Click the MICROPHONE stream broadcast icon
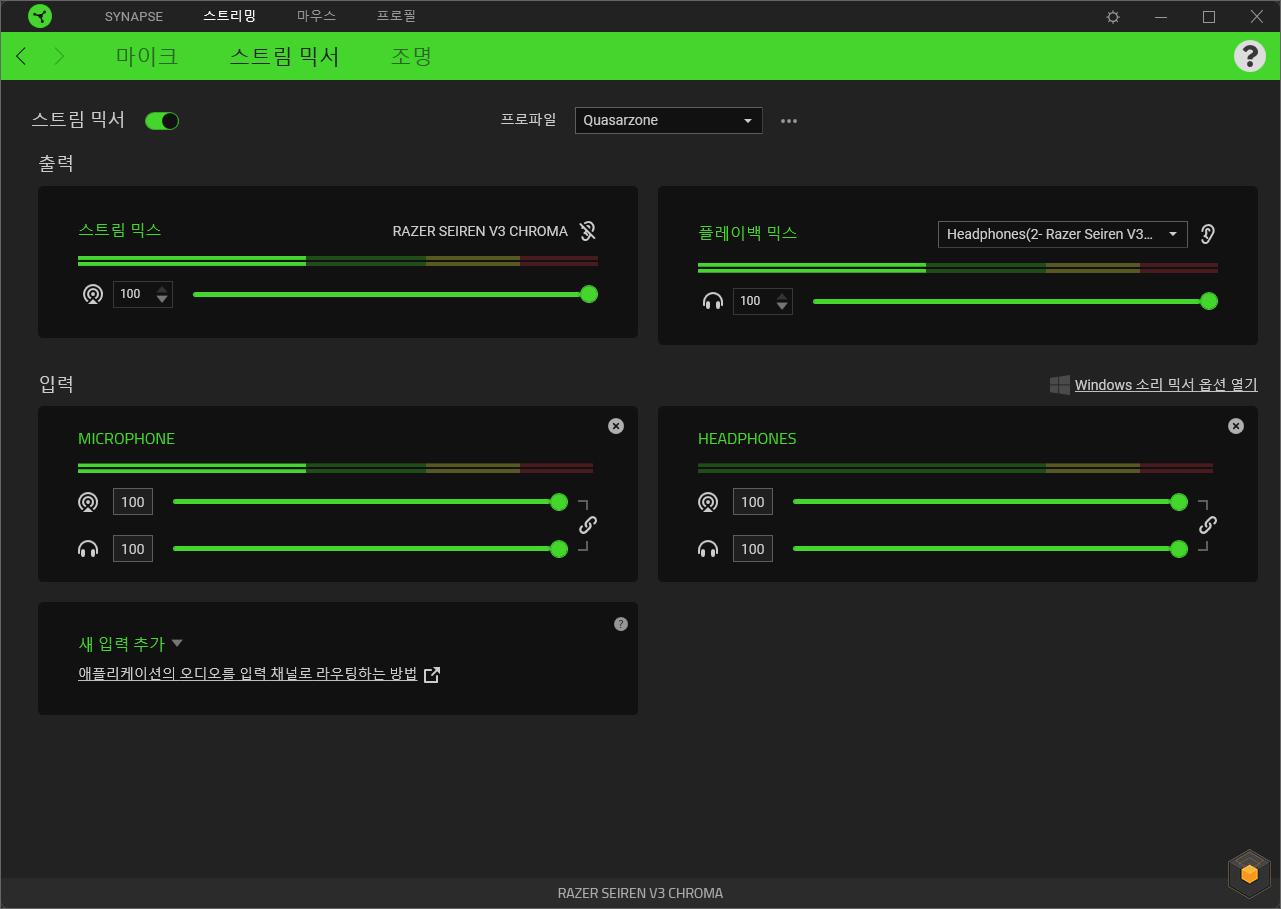This screenshot has width=1281, height=909. (88, 502)
